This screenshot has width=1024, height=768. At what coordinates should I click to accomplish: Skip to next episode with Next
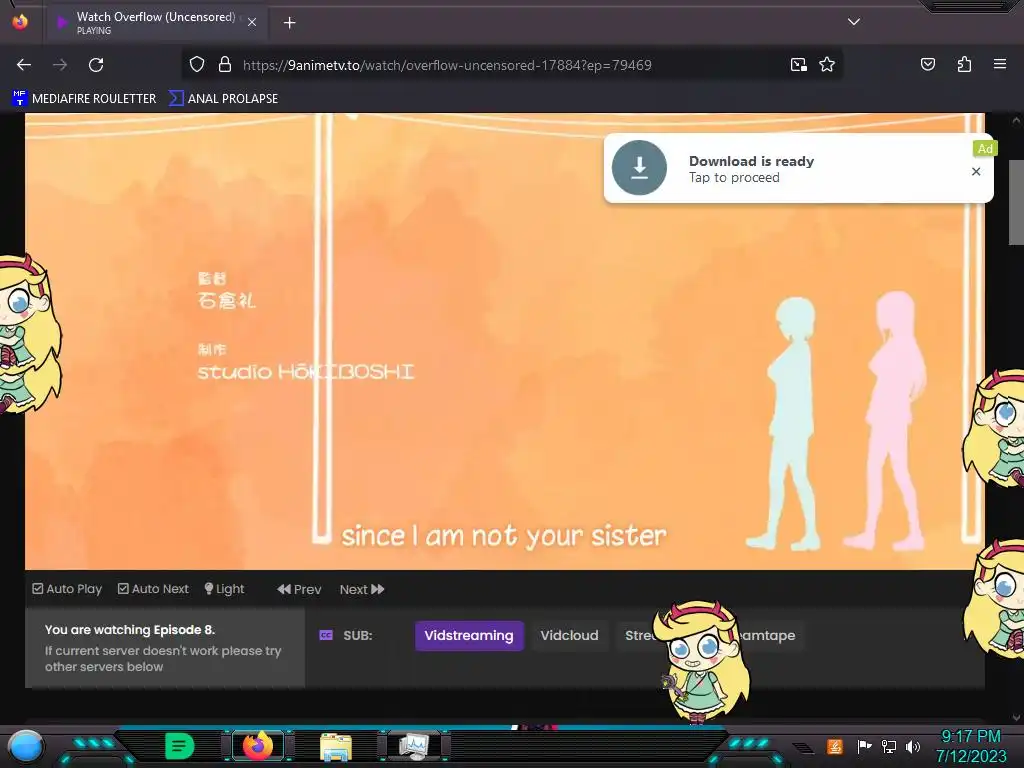tap(362, 589)
